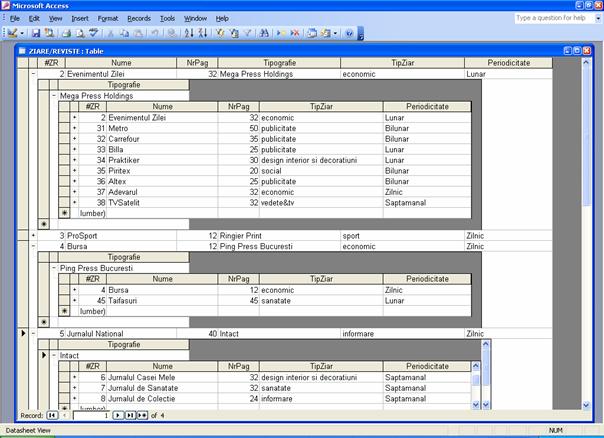Click the Sort Descending icon
This screenshot has height=438, width=604.
[x=203, y=33]
